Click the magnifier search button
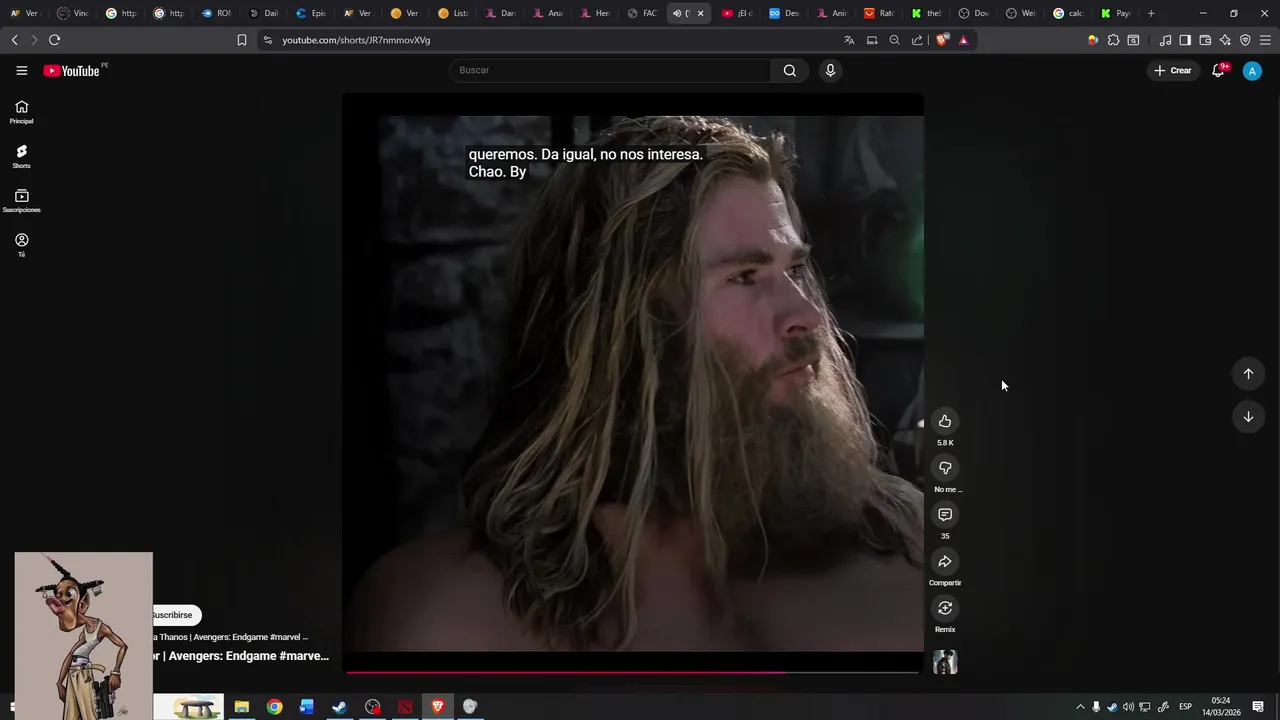Image resolution: width=1280 pixels, height=720 pixels. (x=790, y=70)
